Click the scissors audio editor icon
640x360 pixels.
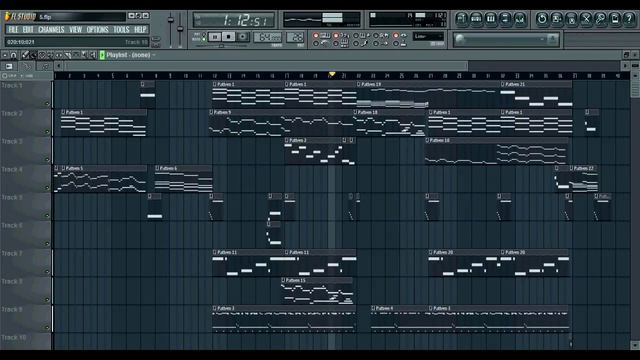[x=586, y=19]
